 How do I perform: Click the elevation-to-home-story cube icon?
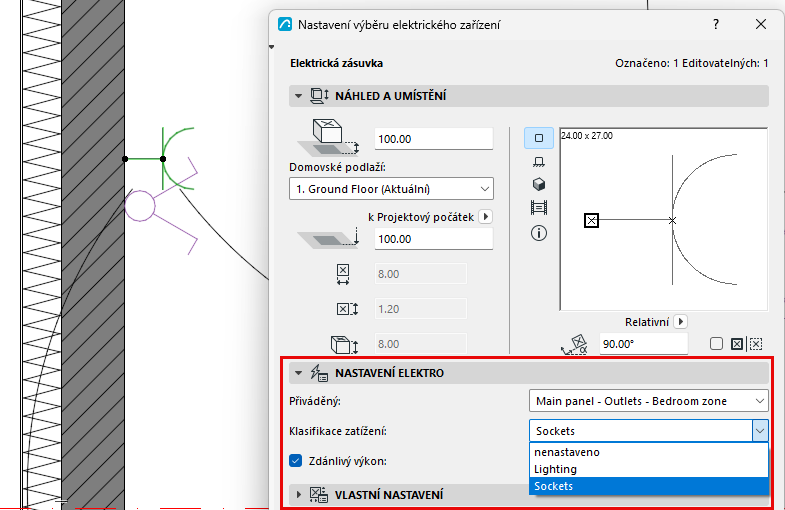tap(328, 138)
